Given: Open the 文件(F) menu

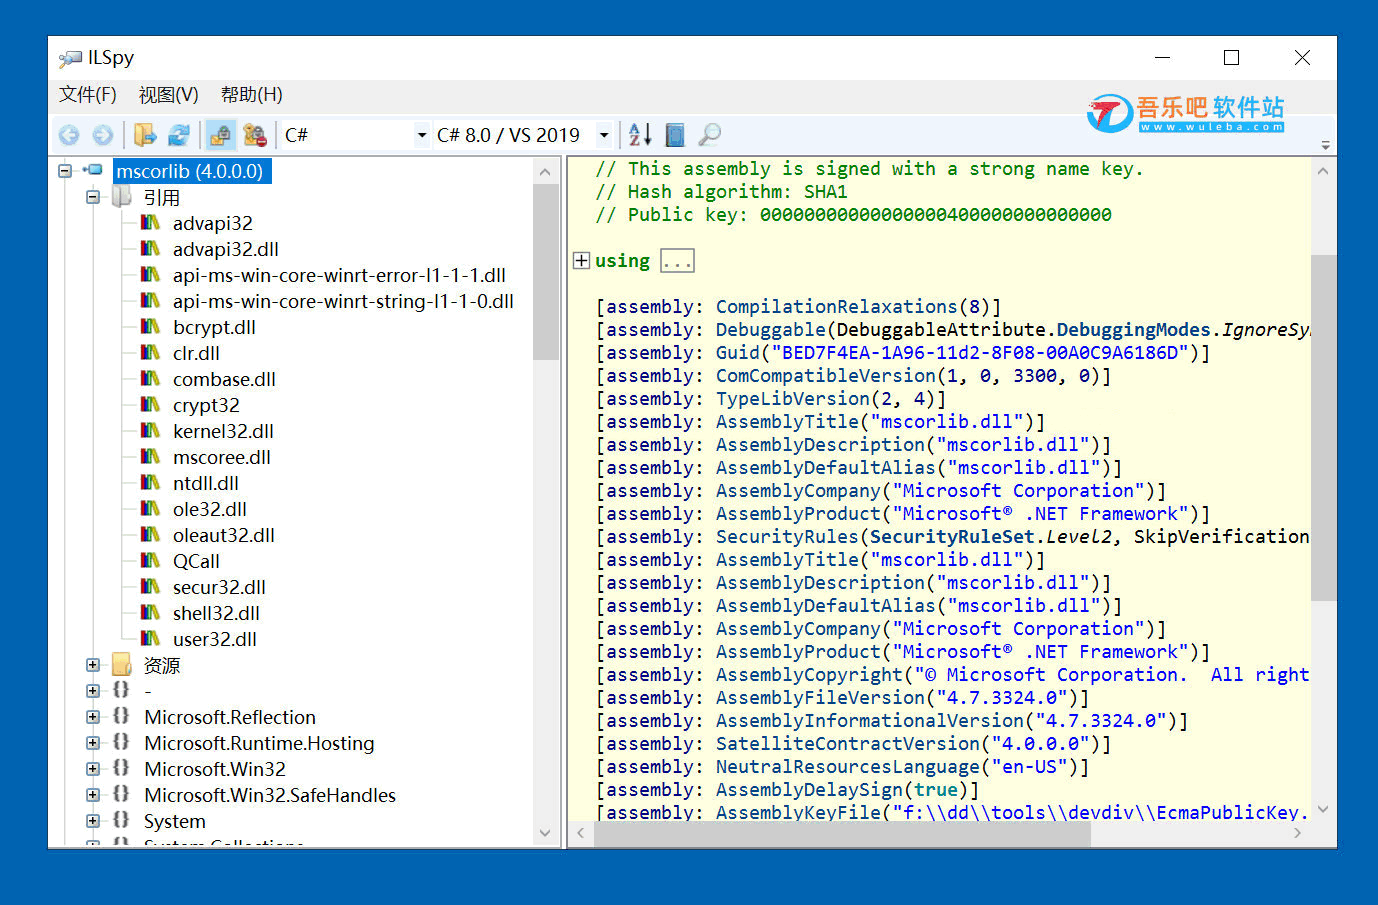Looking at the screenshot, I should point(88,95).
